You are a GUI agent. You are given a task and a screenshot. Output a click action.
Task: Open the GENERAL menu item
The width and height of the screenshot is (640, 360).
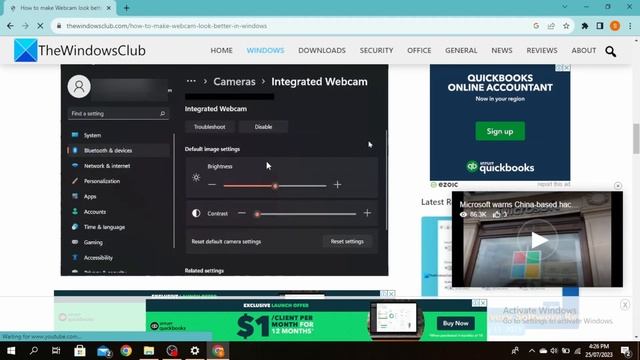click(461, 50)
